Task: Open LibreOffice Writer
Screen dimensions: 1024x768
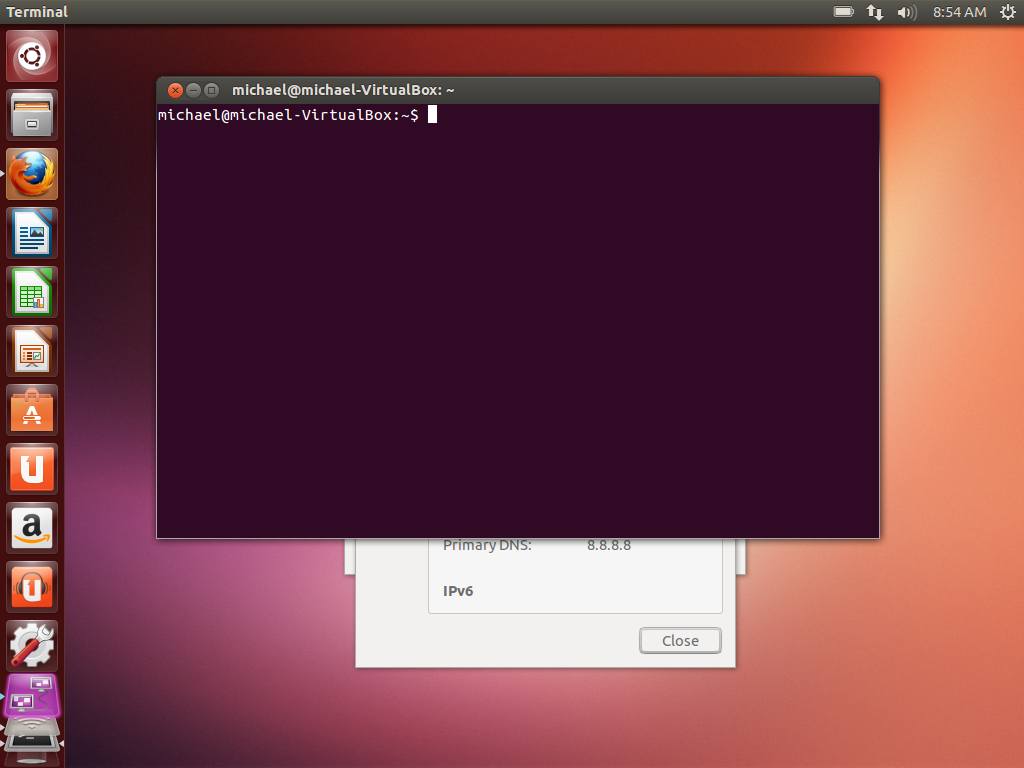Action: (32, 233)
